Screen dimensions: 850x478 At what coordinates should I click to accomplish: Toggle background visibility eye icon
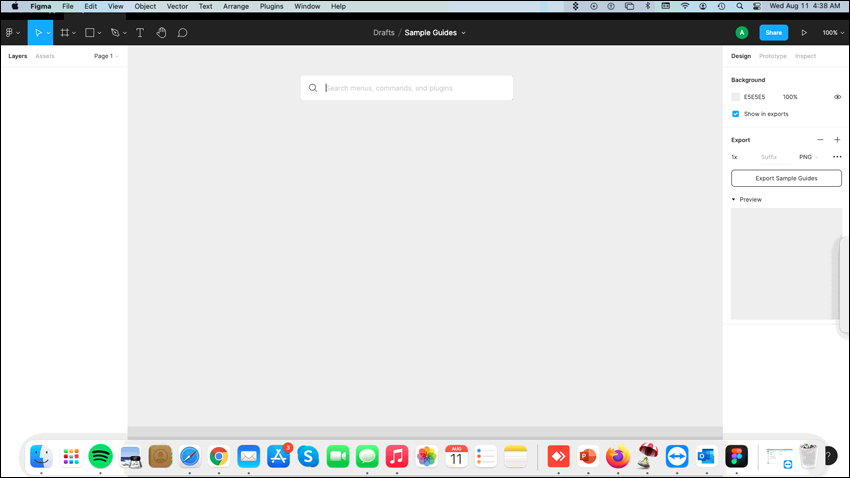838,97
